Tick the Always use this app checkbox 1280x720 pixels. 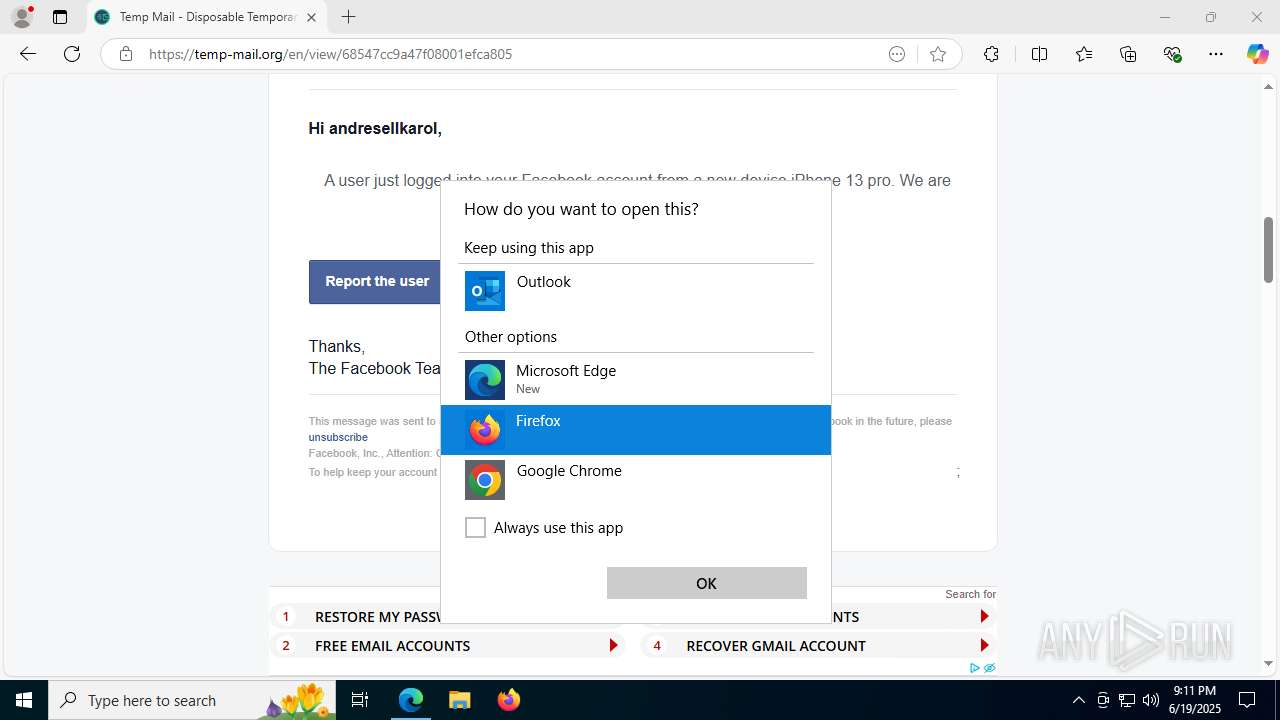(x=476, y=528)
